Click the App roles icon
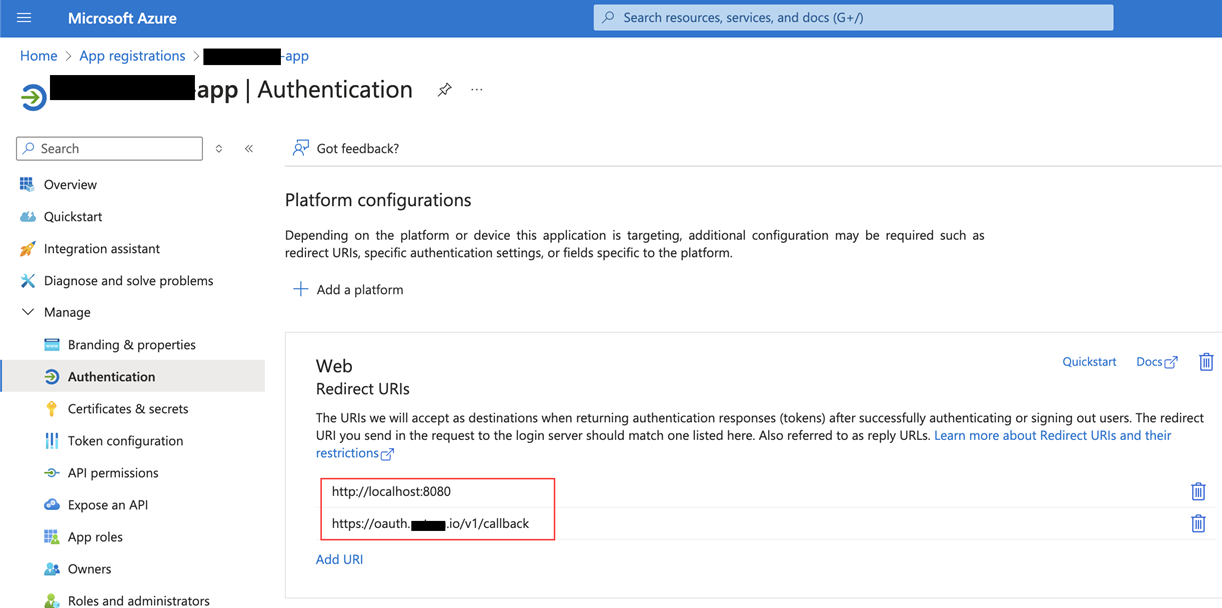The width and height of the screenshot is (1222, 608). coord(52,537)
